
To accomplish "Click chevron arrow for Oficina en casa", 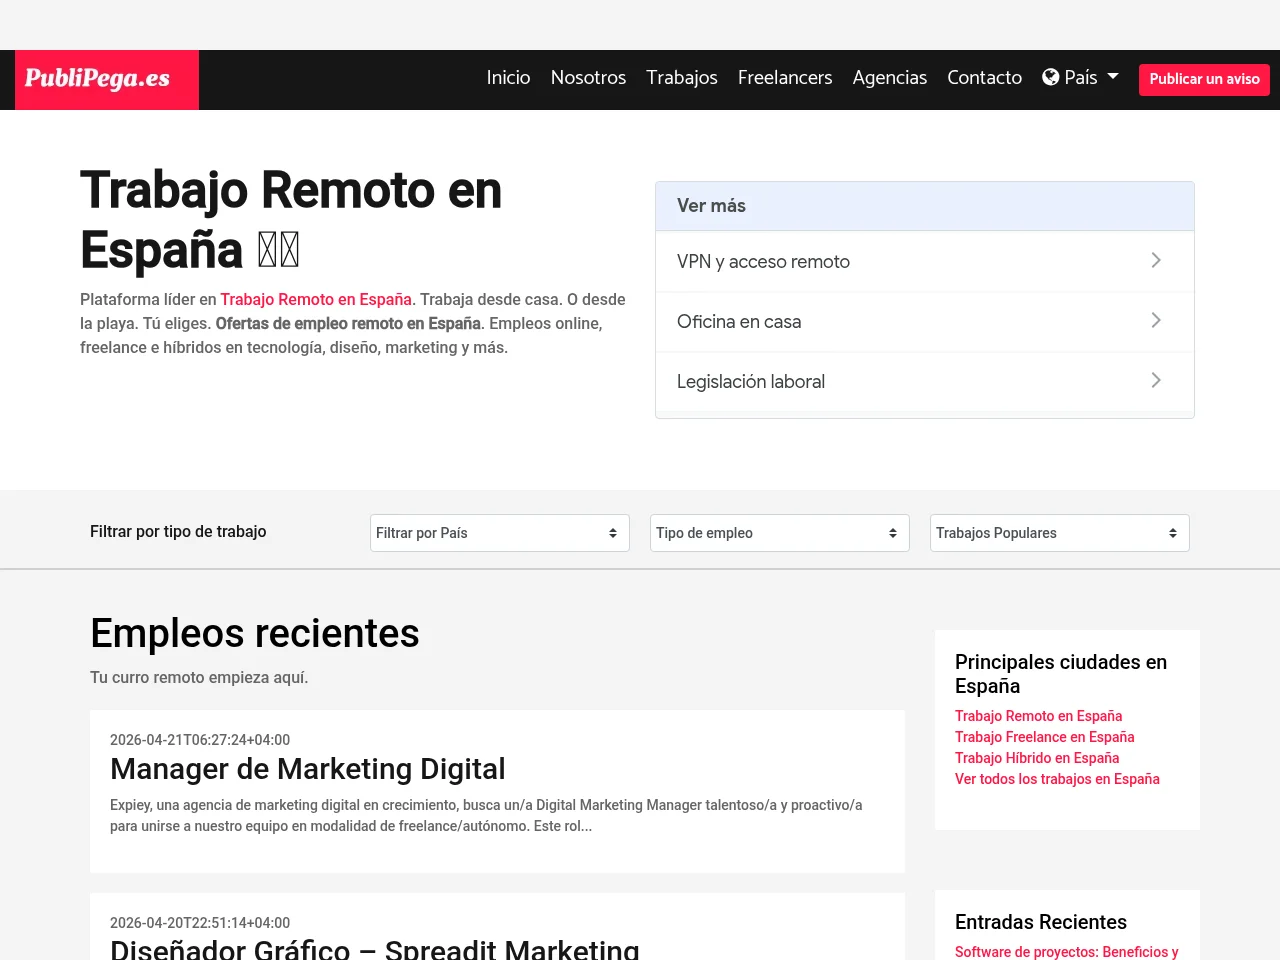I will [x=1156, y=320].
